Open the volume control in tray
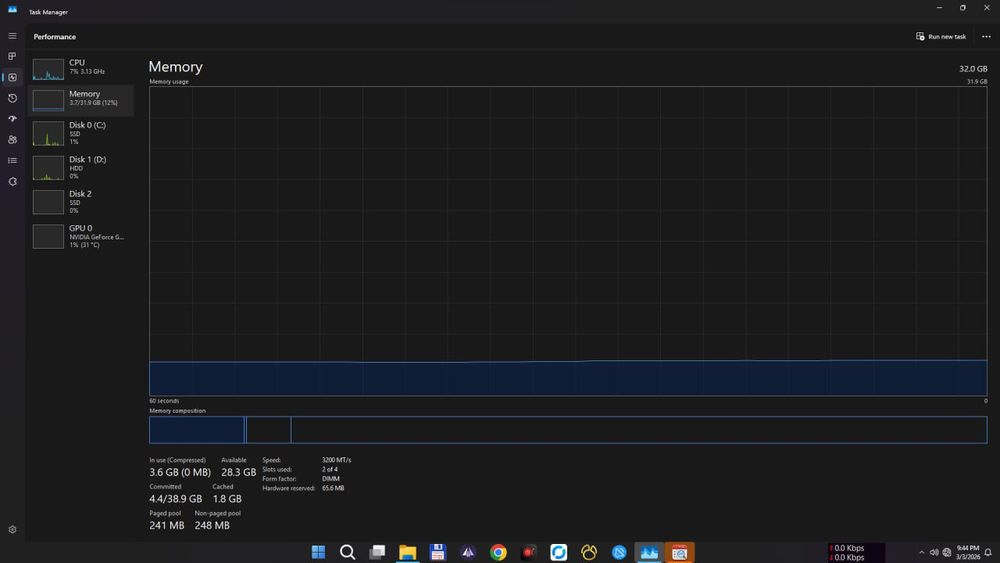This screenshot has width=1000, height=563. (934, 552)
